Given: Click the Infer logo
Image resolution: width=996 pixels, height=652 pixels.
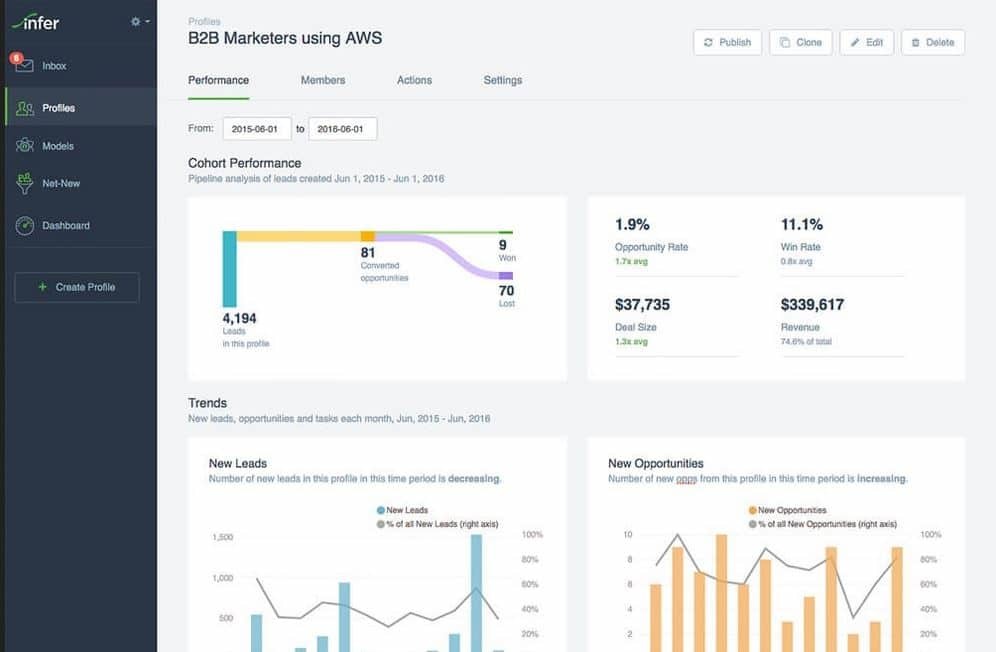Looking at the screenshot, I should [x=38, y=21].
